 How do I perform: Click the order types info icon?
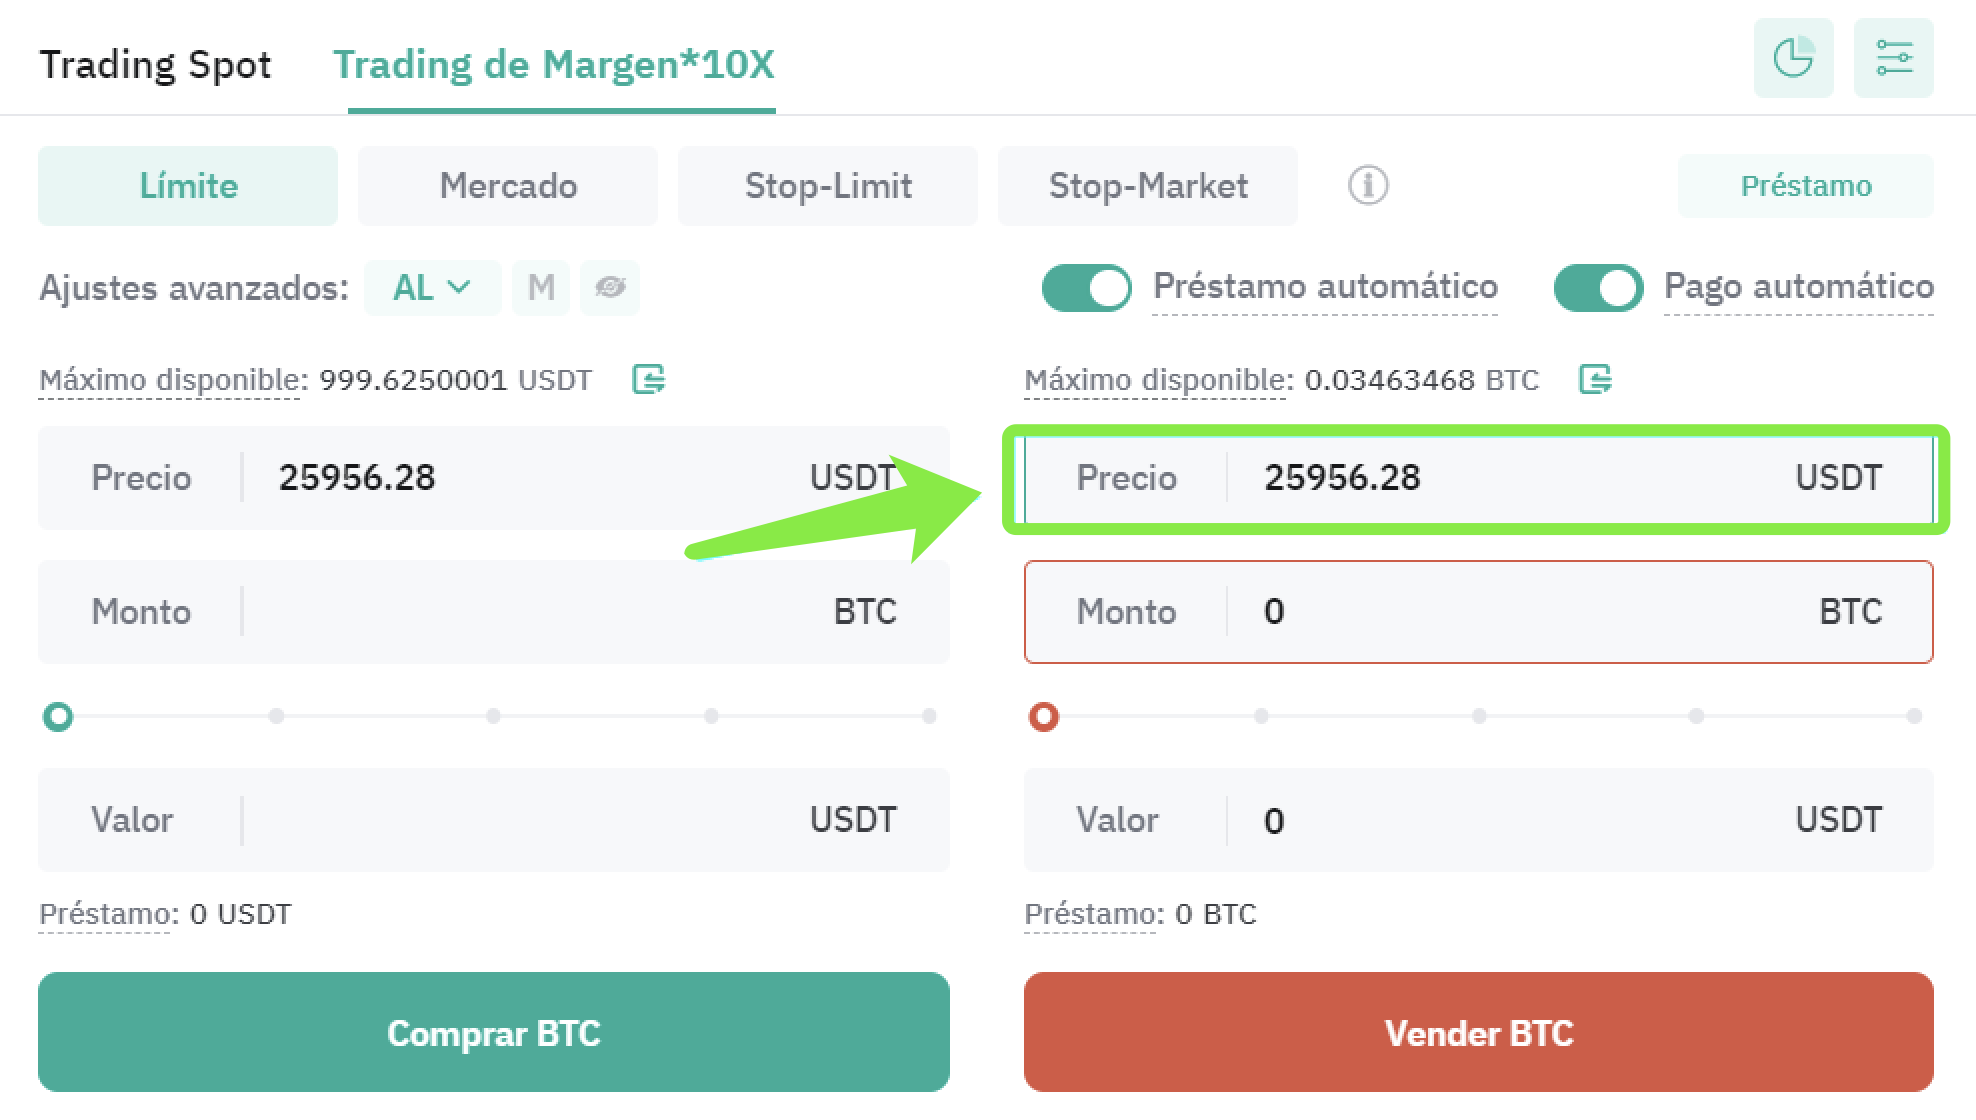[x=1368, y=185]
